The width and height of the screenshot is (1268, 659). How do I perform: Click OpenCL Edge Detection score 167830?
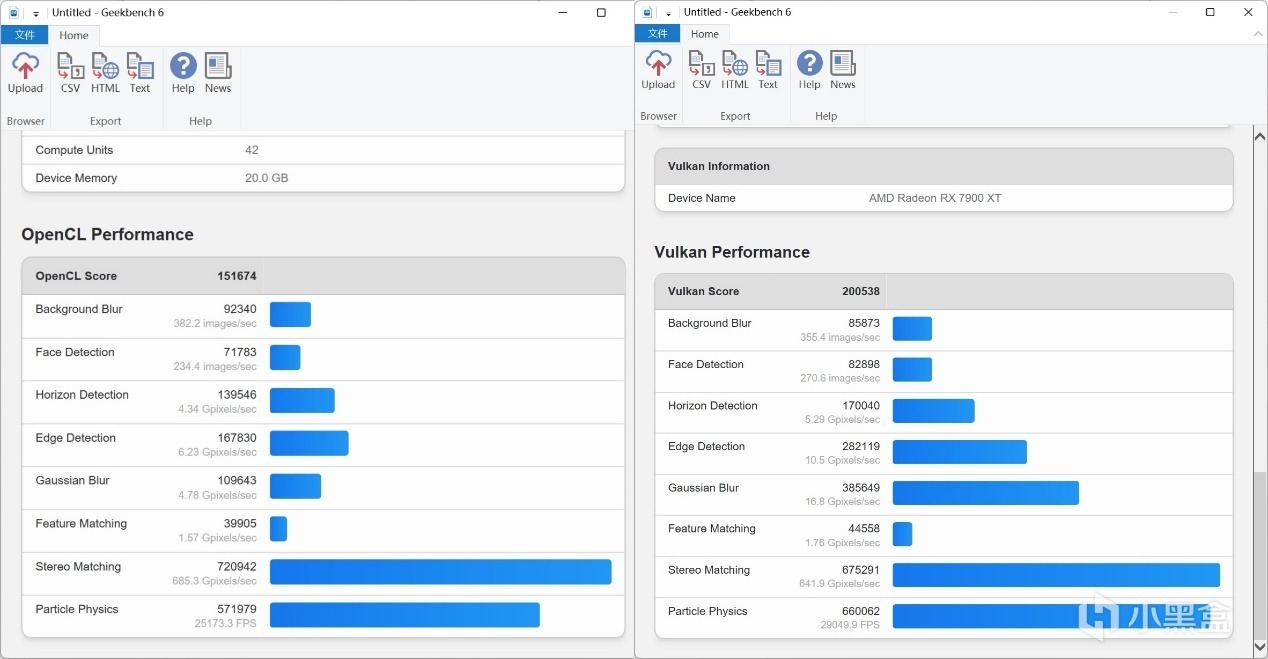click(x=237, y=438)
